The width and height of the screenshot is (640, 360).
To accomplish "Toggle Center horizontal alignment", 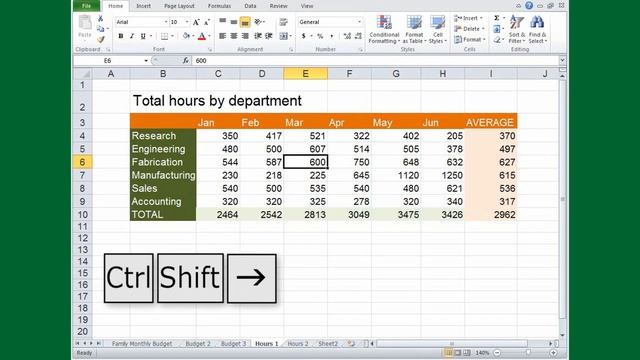I will click(233, 36).
